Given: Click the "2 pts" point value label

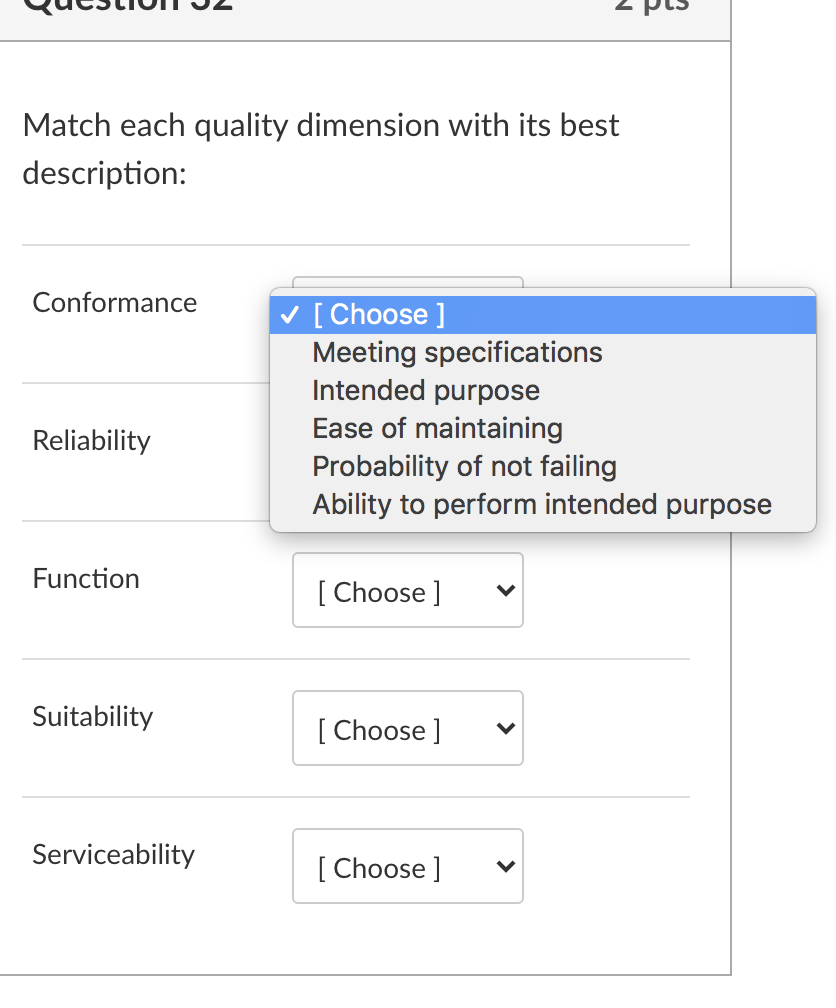Looking at the screenshot, I should pos(652,8).
